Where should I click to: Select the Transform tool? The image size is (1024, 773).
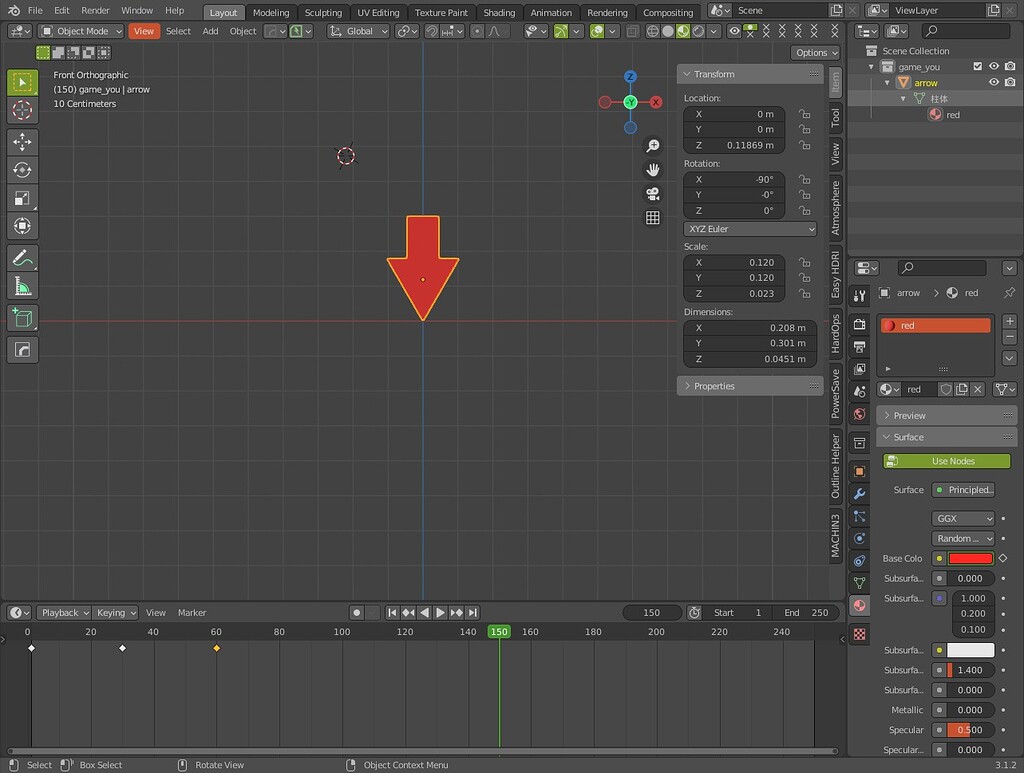pos(22,226)
